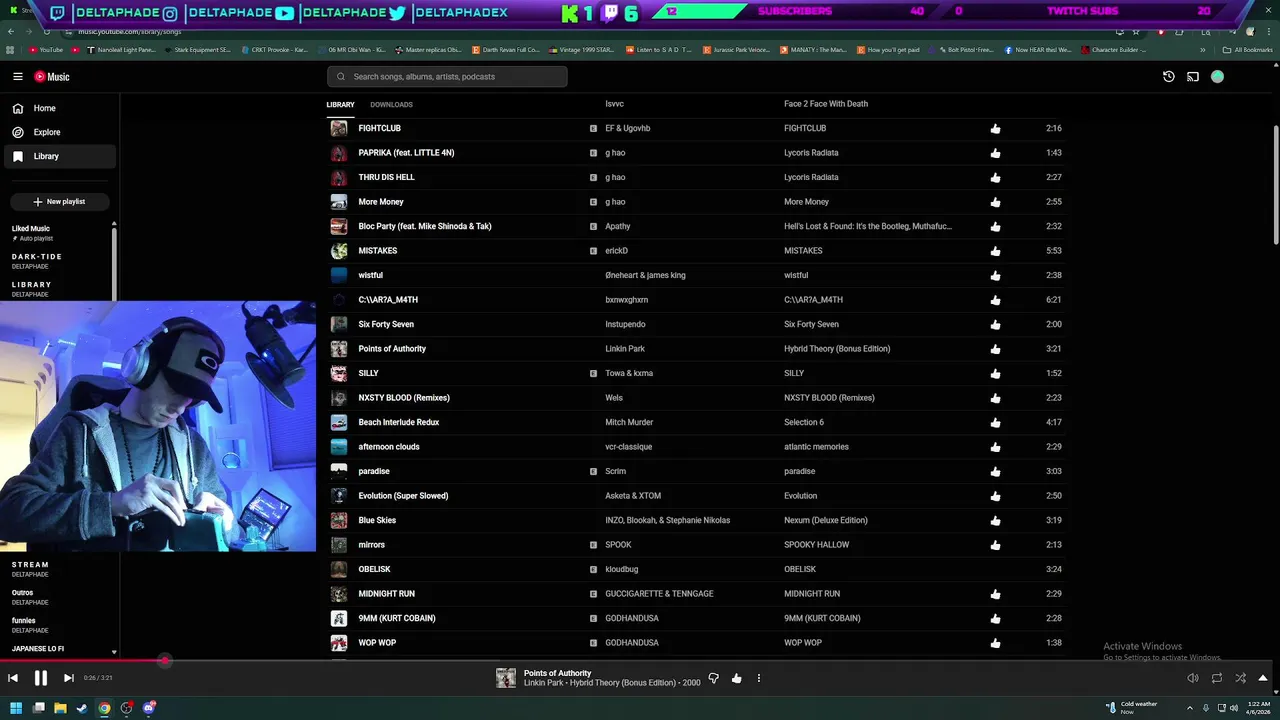Viewport: 1280px width, 720px height.
Task: Open Google Chrome taskbar icon
Action: click(x=104, y=708)
